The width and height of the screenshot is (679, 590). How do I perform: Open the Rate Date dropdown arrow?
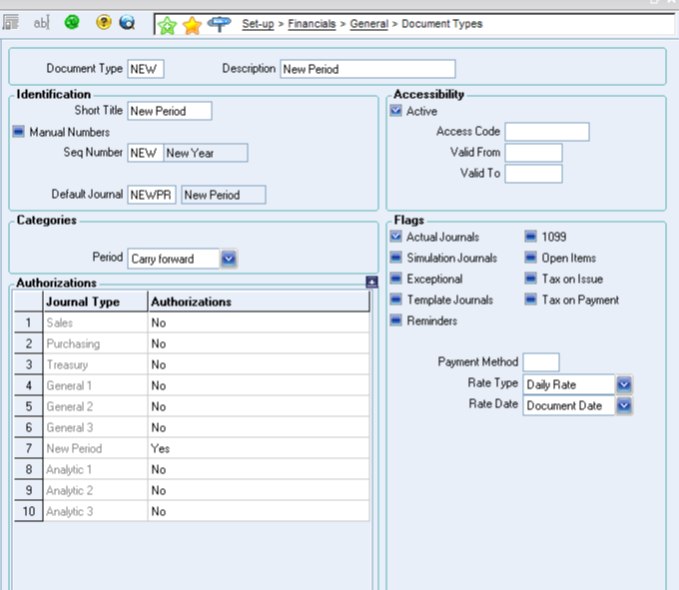coord(624,405)
